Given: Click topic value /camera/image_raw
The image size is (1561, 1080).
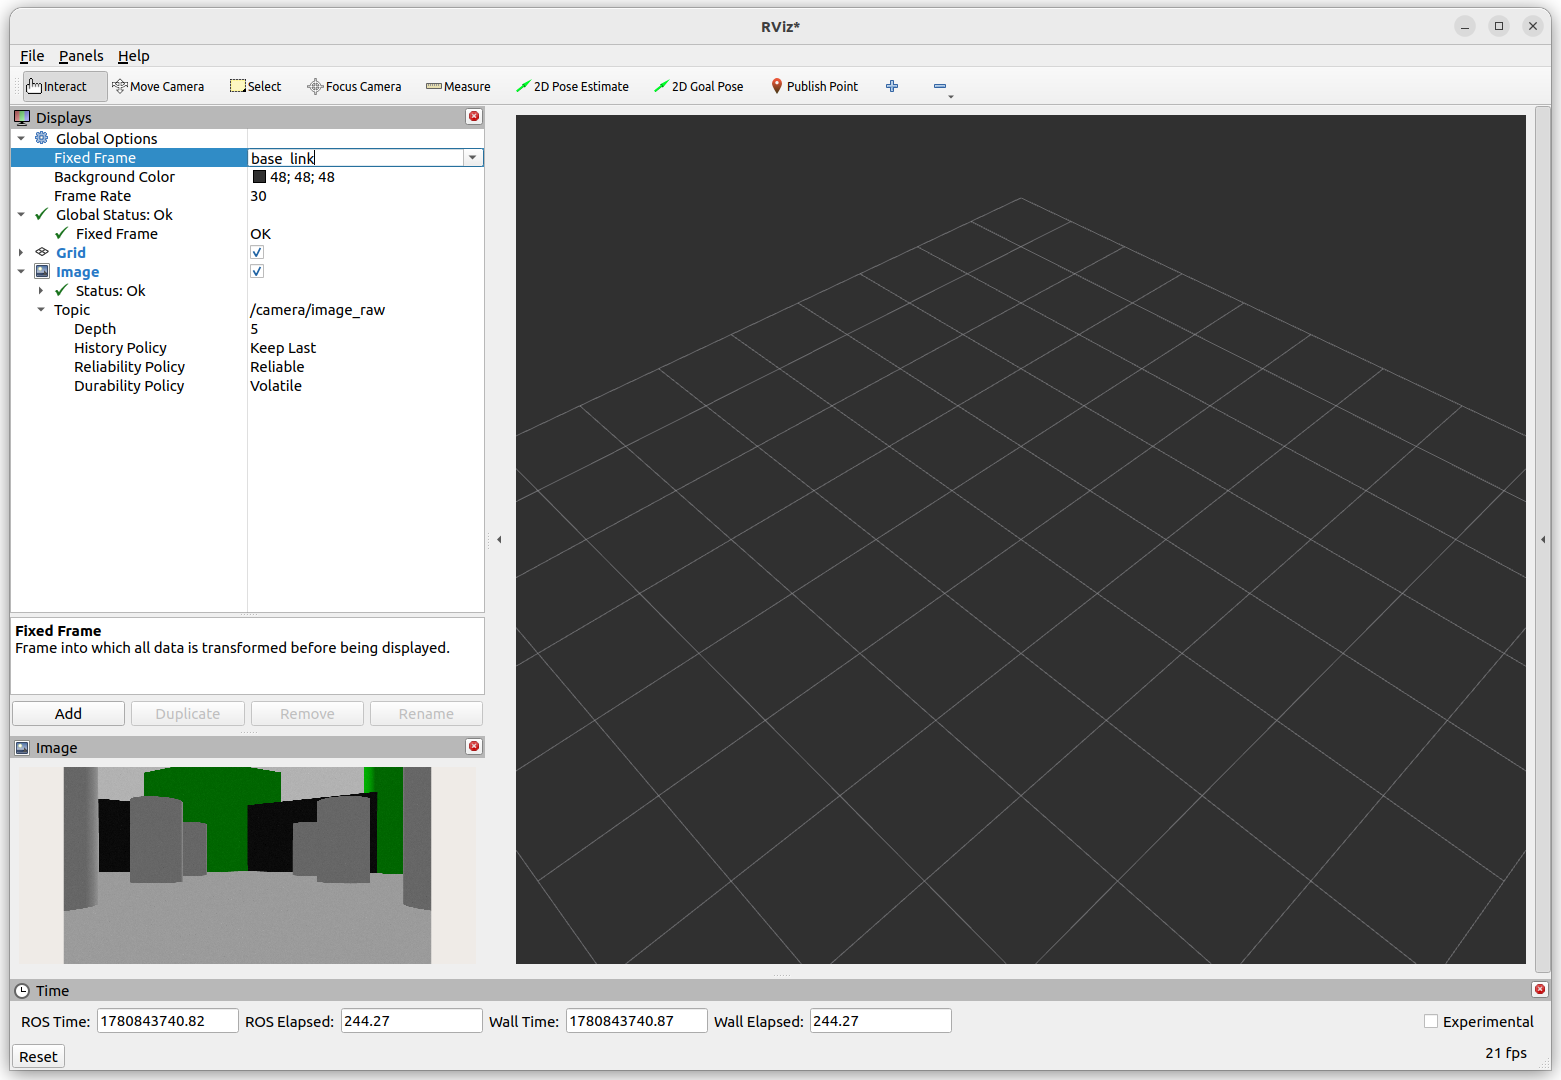Looking at the screenshot, I should (317, 309).
